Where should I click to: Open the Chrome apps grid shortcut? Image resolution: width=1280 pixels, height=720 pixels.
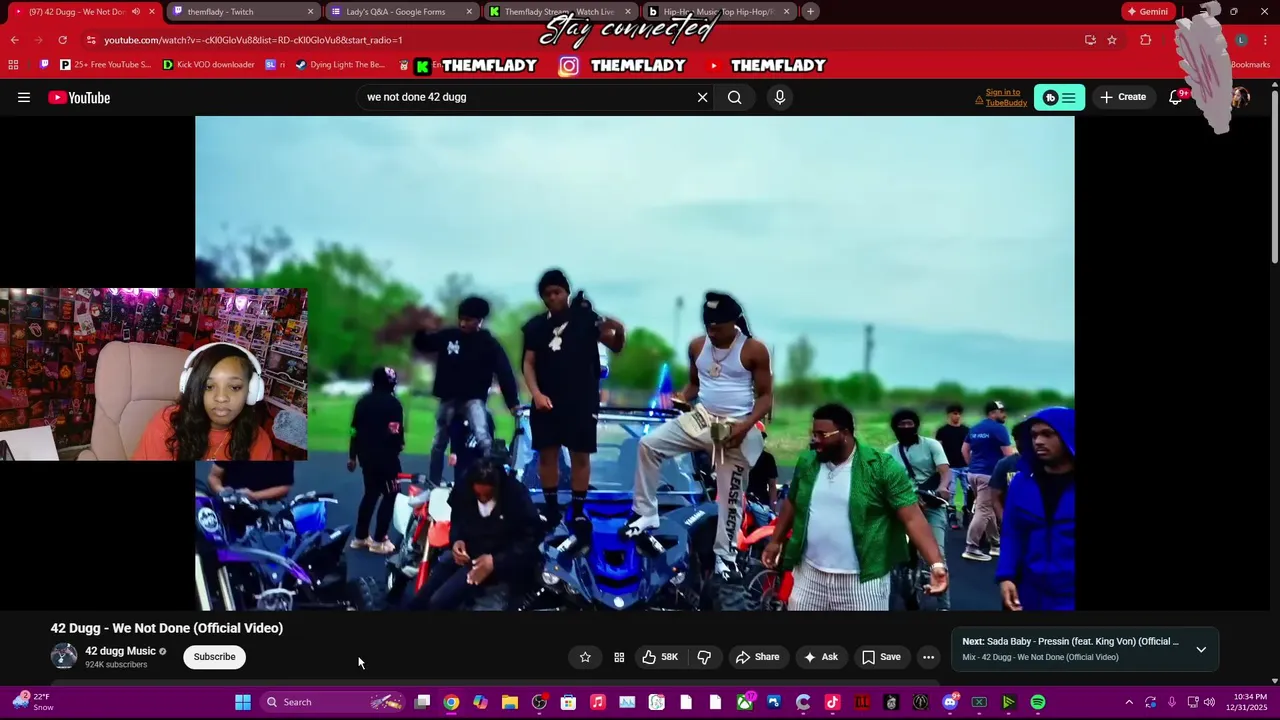coord(13,65)
